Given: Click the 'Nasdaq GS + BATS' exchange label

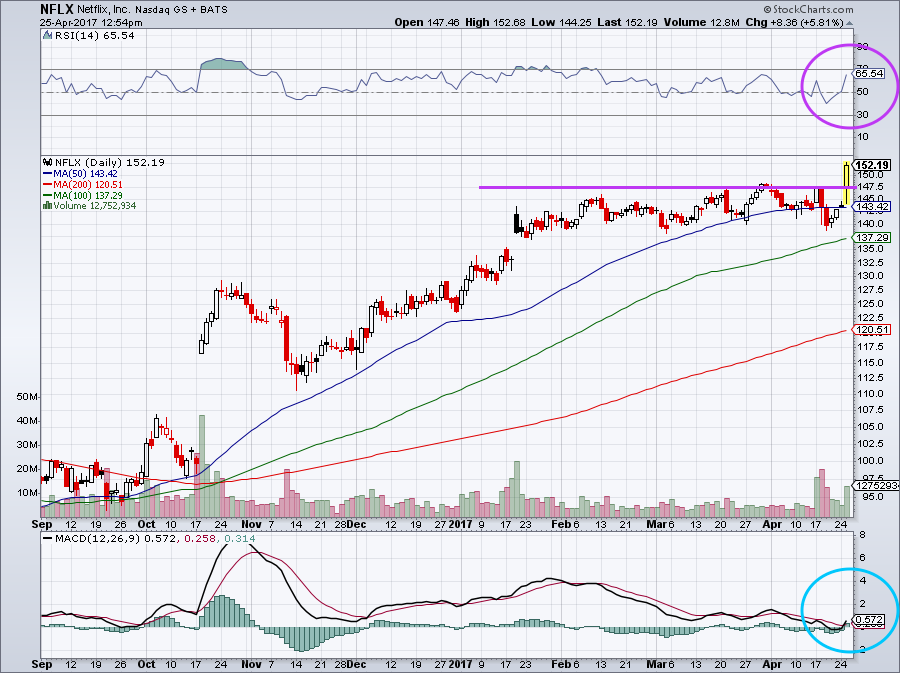Looking at the screenshot, I should (x=181, y=10).
